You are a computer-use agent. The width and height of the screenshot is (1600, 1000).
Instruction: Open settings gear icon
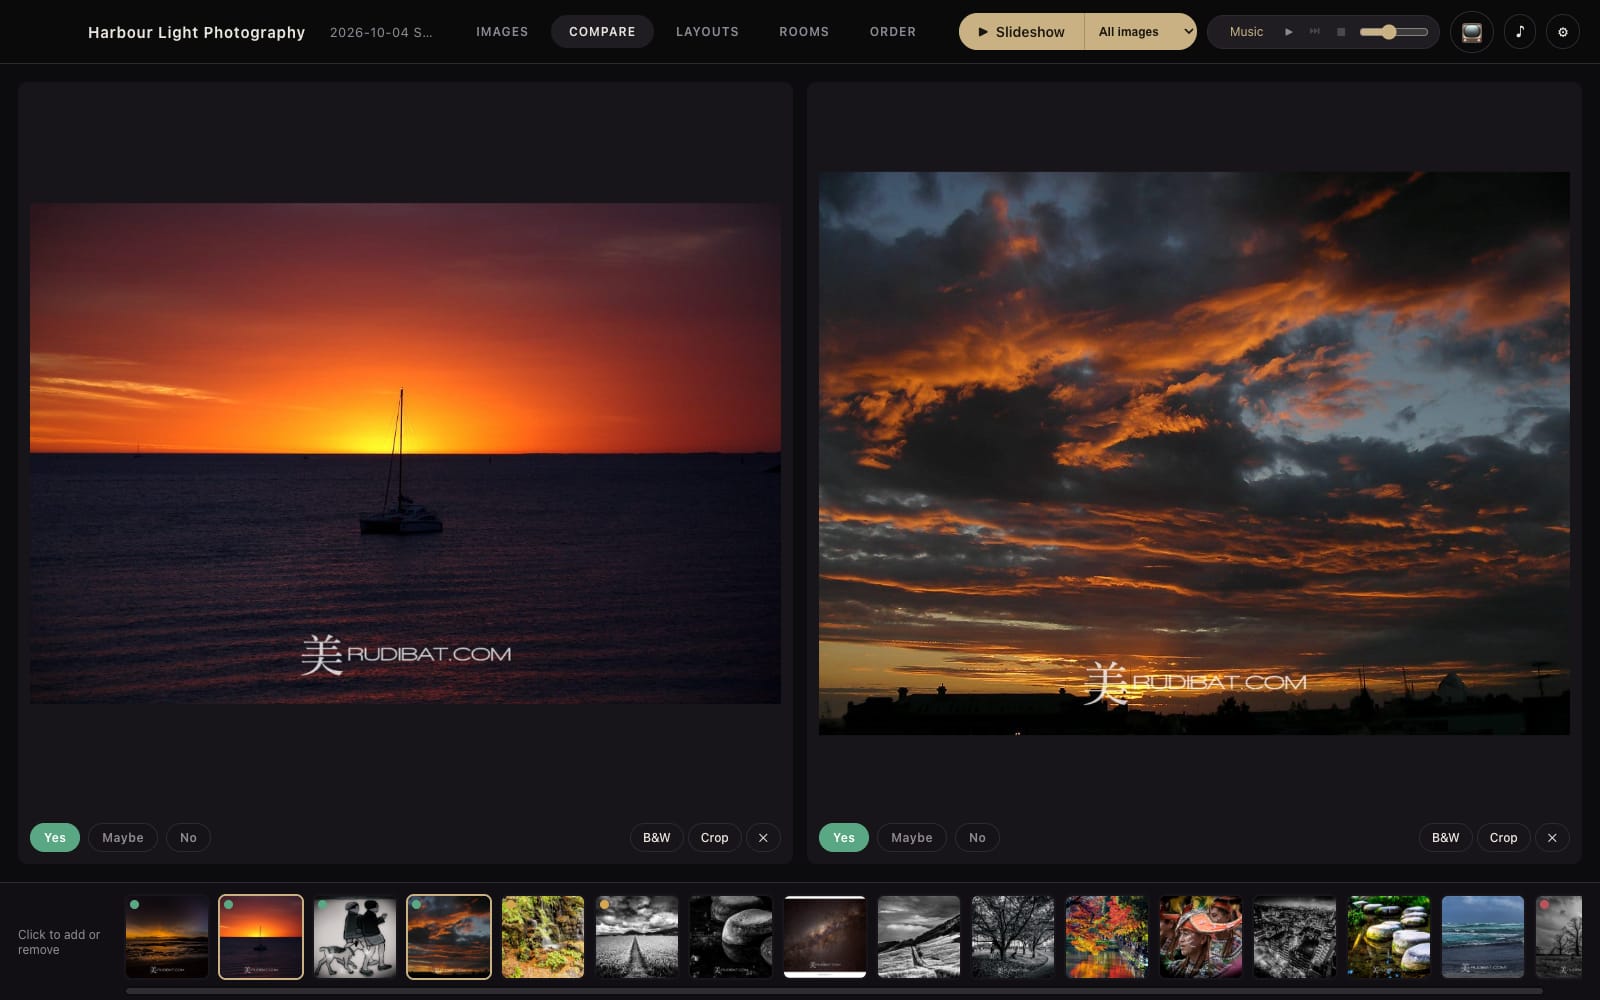[x=1563, y=32]
